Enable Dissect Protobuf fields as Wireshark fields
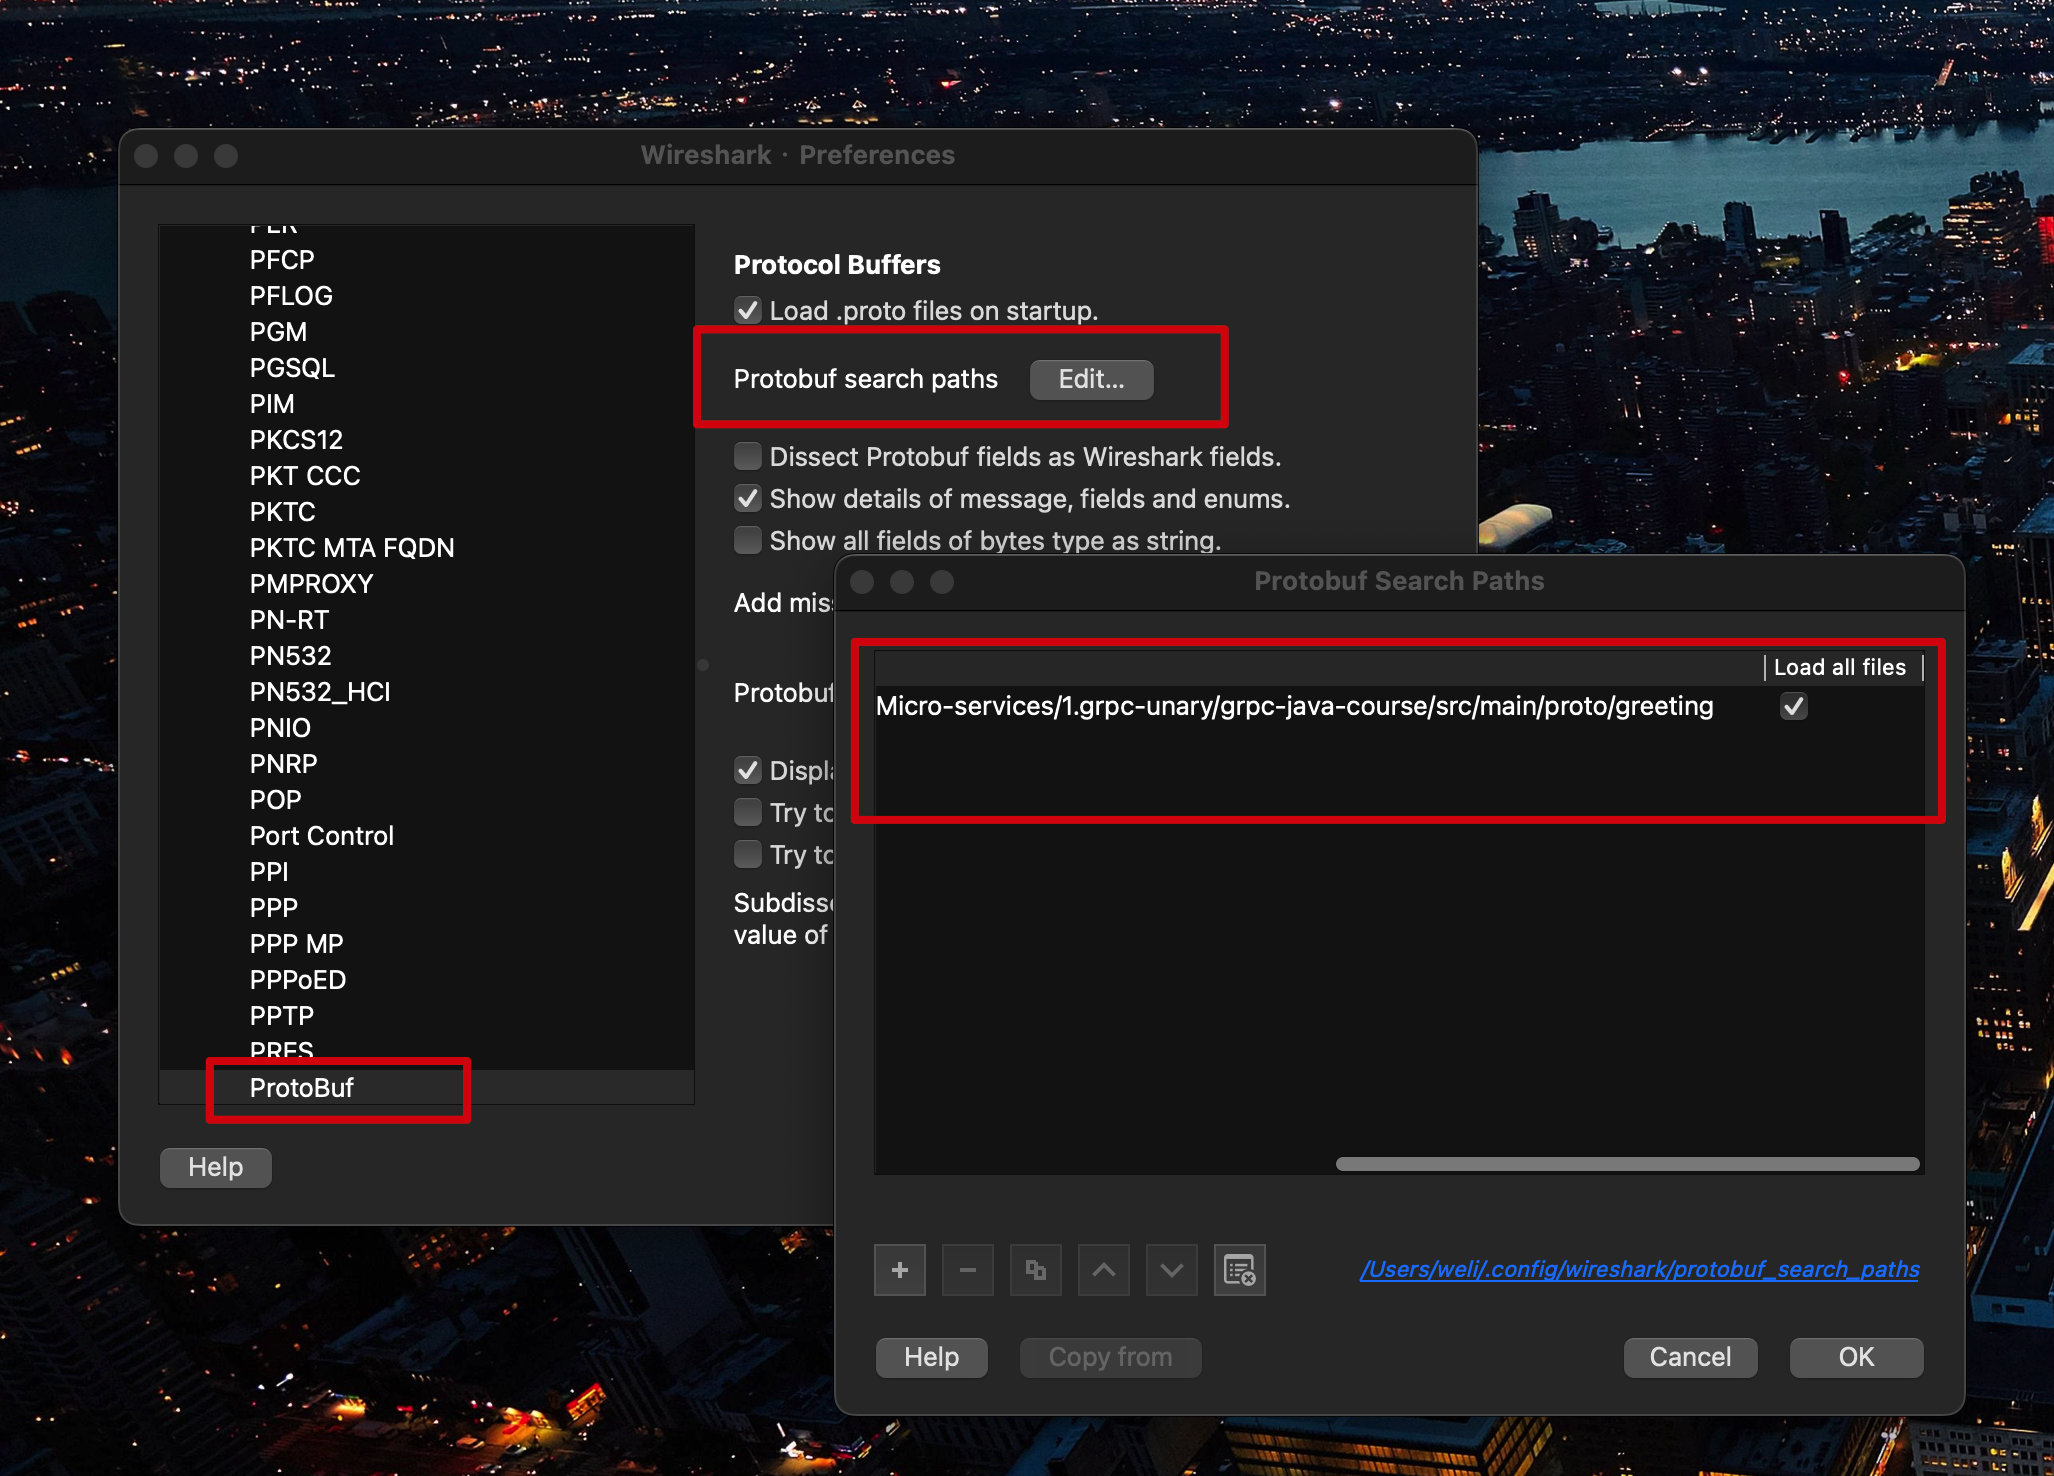This screenshot has width=2054, height=1476. [748, 456]
